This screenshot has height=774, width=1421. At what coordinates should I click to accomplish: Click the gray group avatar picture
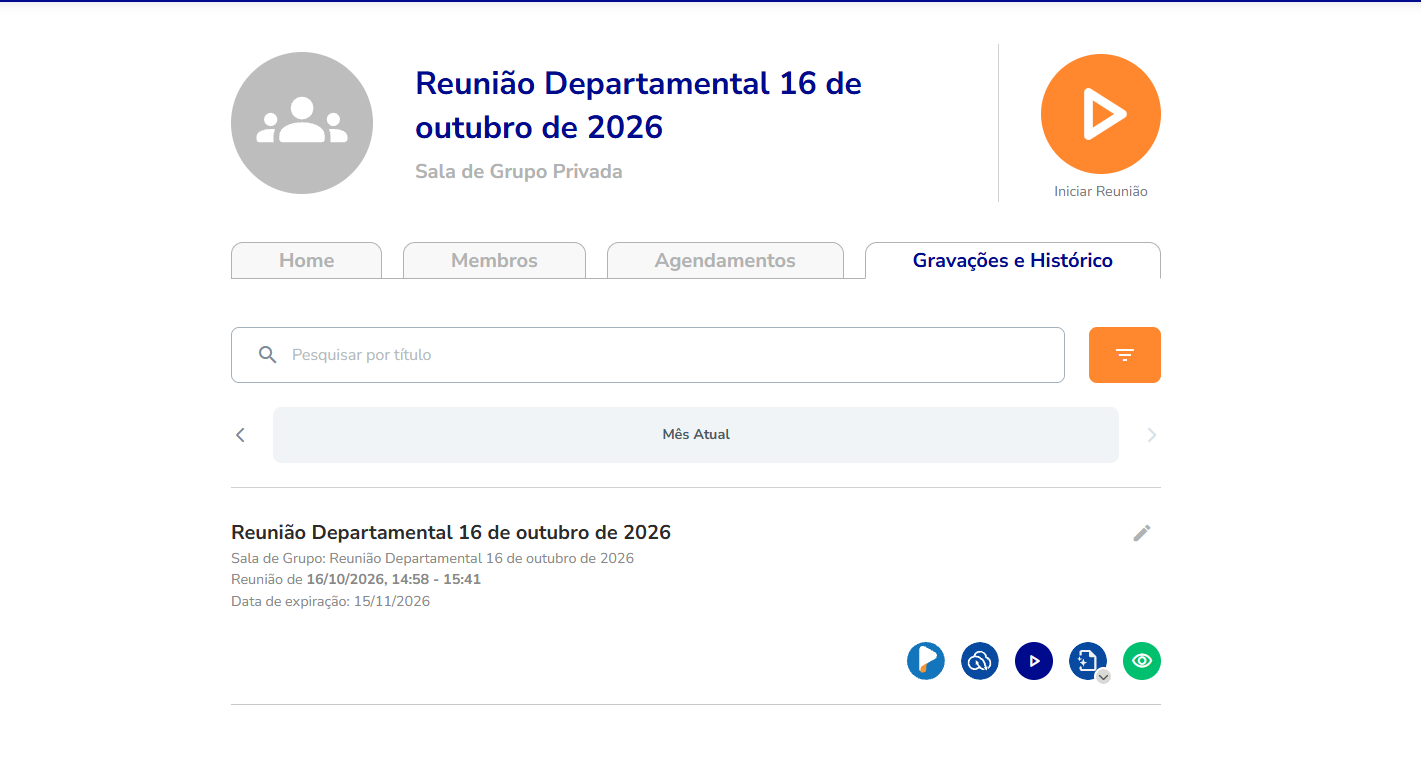pos(302,123)
